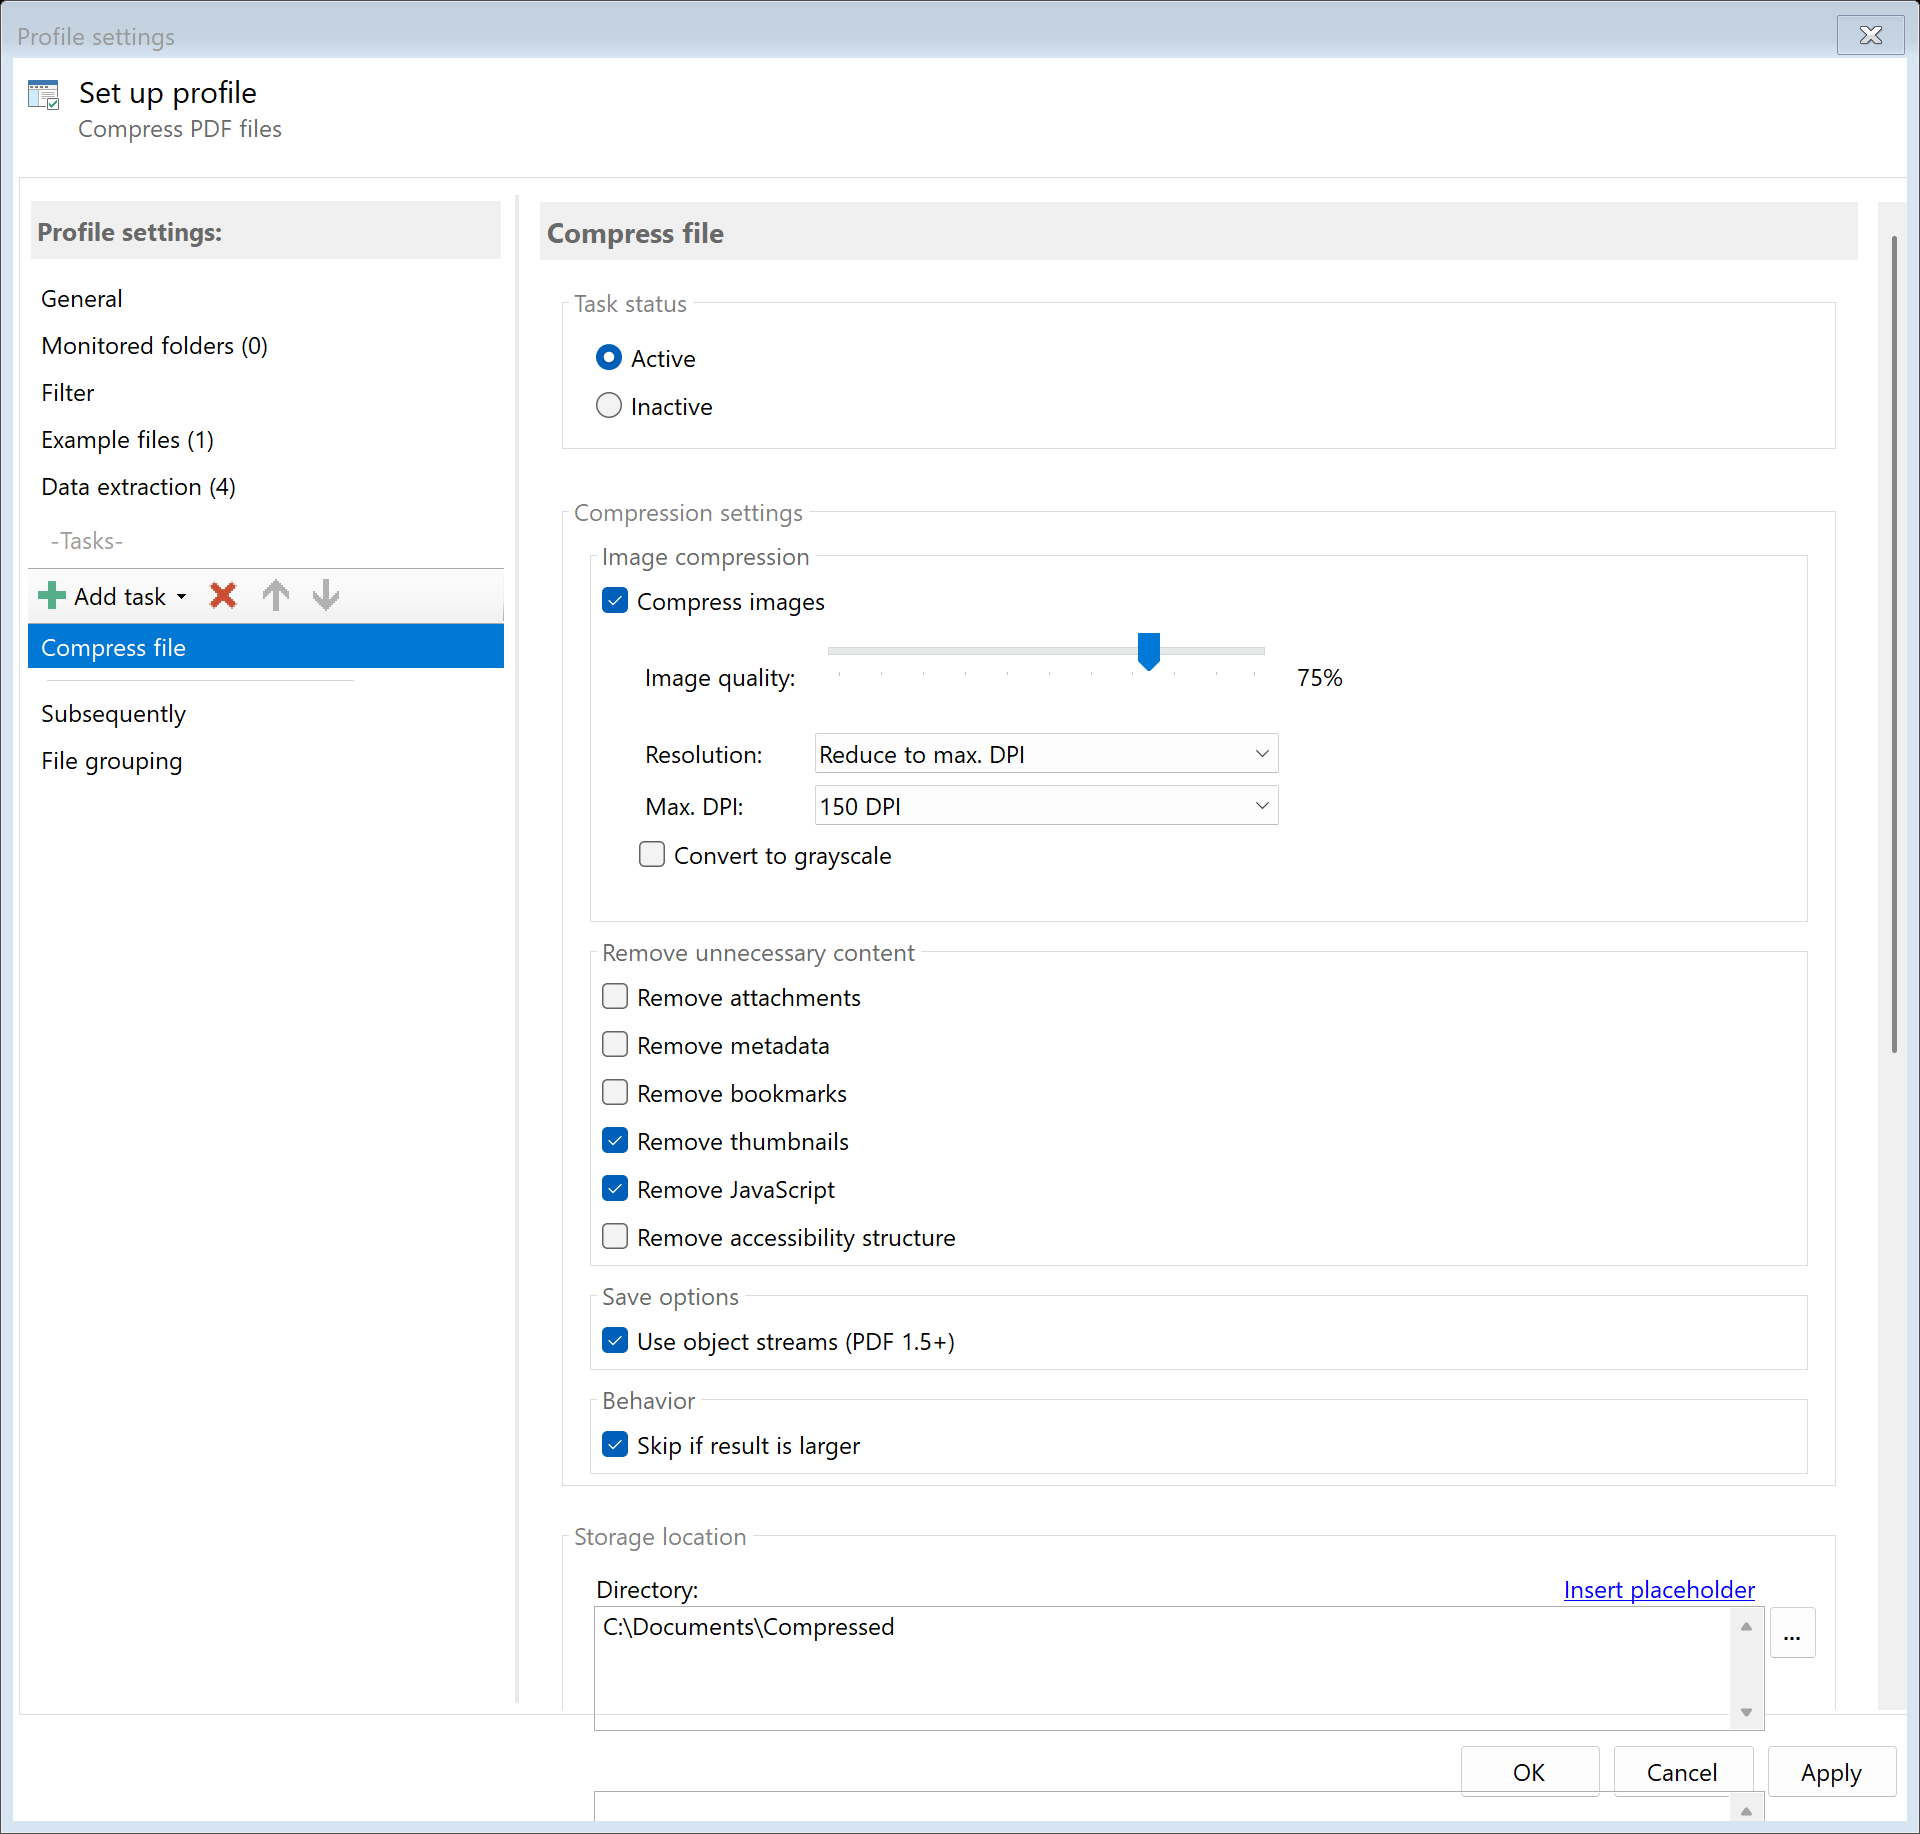
Task: Click the profile window icon beside Set up profile
Action: point(44,95)
